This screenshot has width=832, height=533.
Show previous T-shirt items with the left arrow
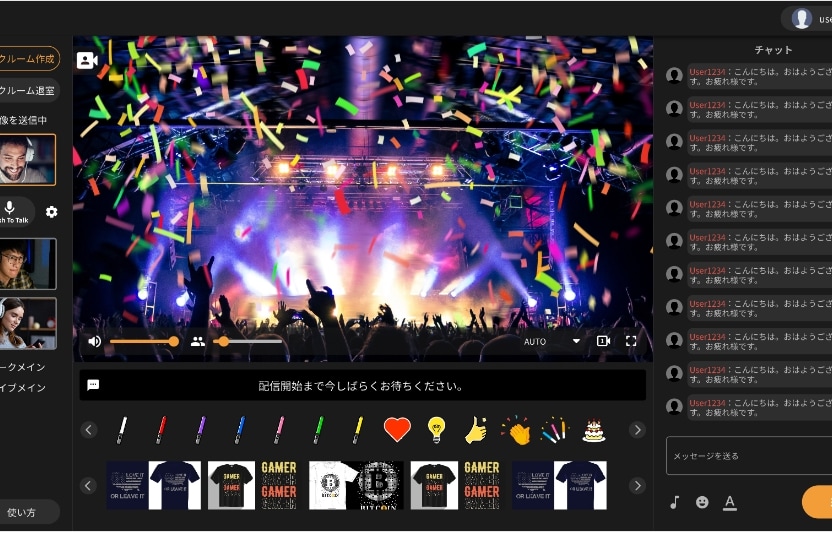[x=88, y=486]
